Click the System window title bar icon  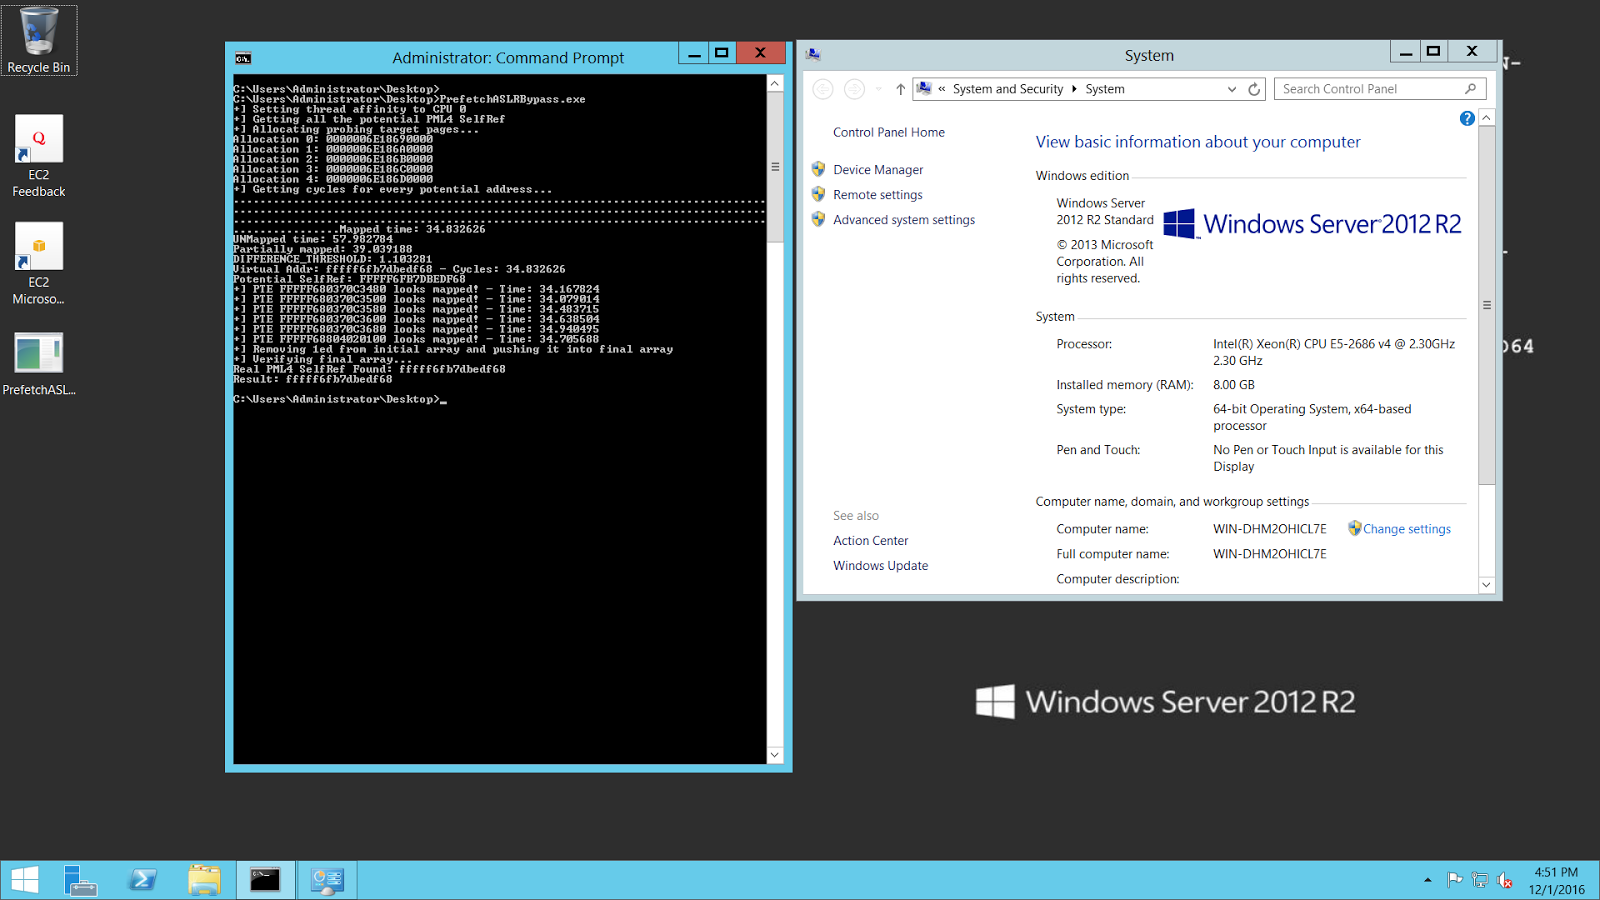point(813,55)
